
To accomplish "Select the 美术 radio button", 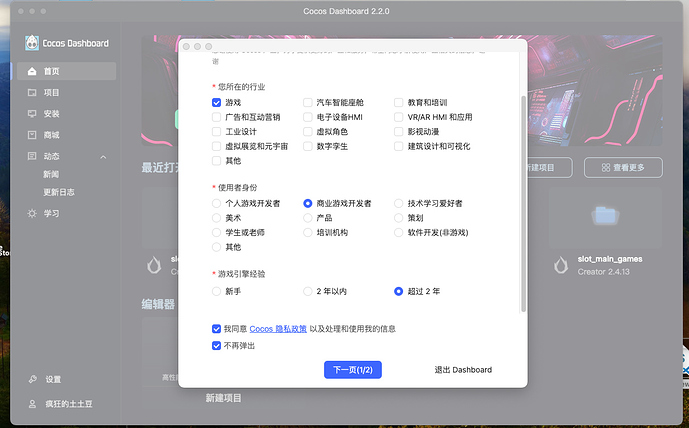I will coord(216,218).
